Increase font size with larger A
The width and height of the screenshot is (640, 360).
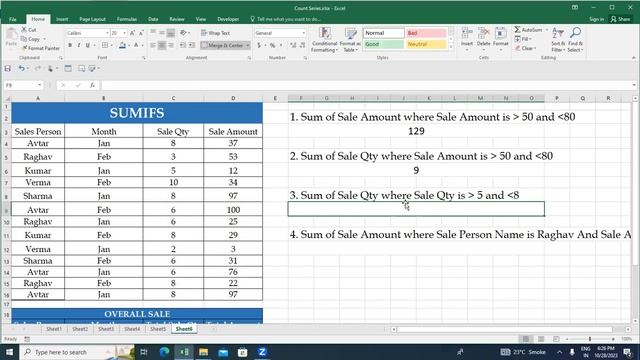[x=132, y=33]
